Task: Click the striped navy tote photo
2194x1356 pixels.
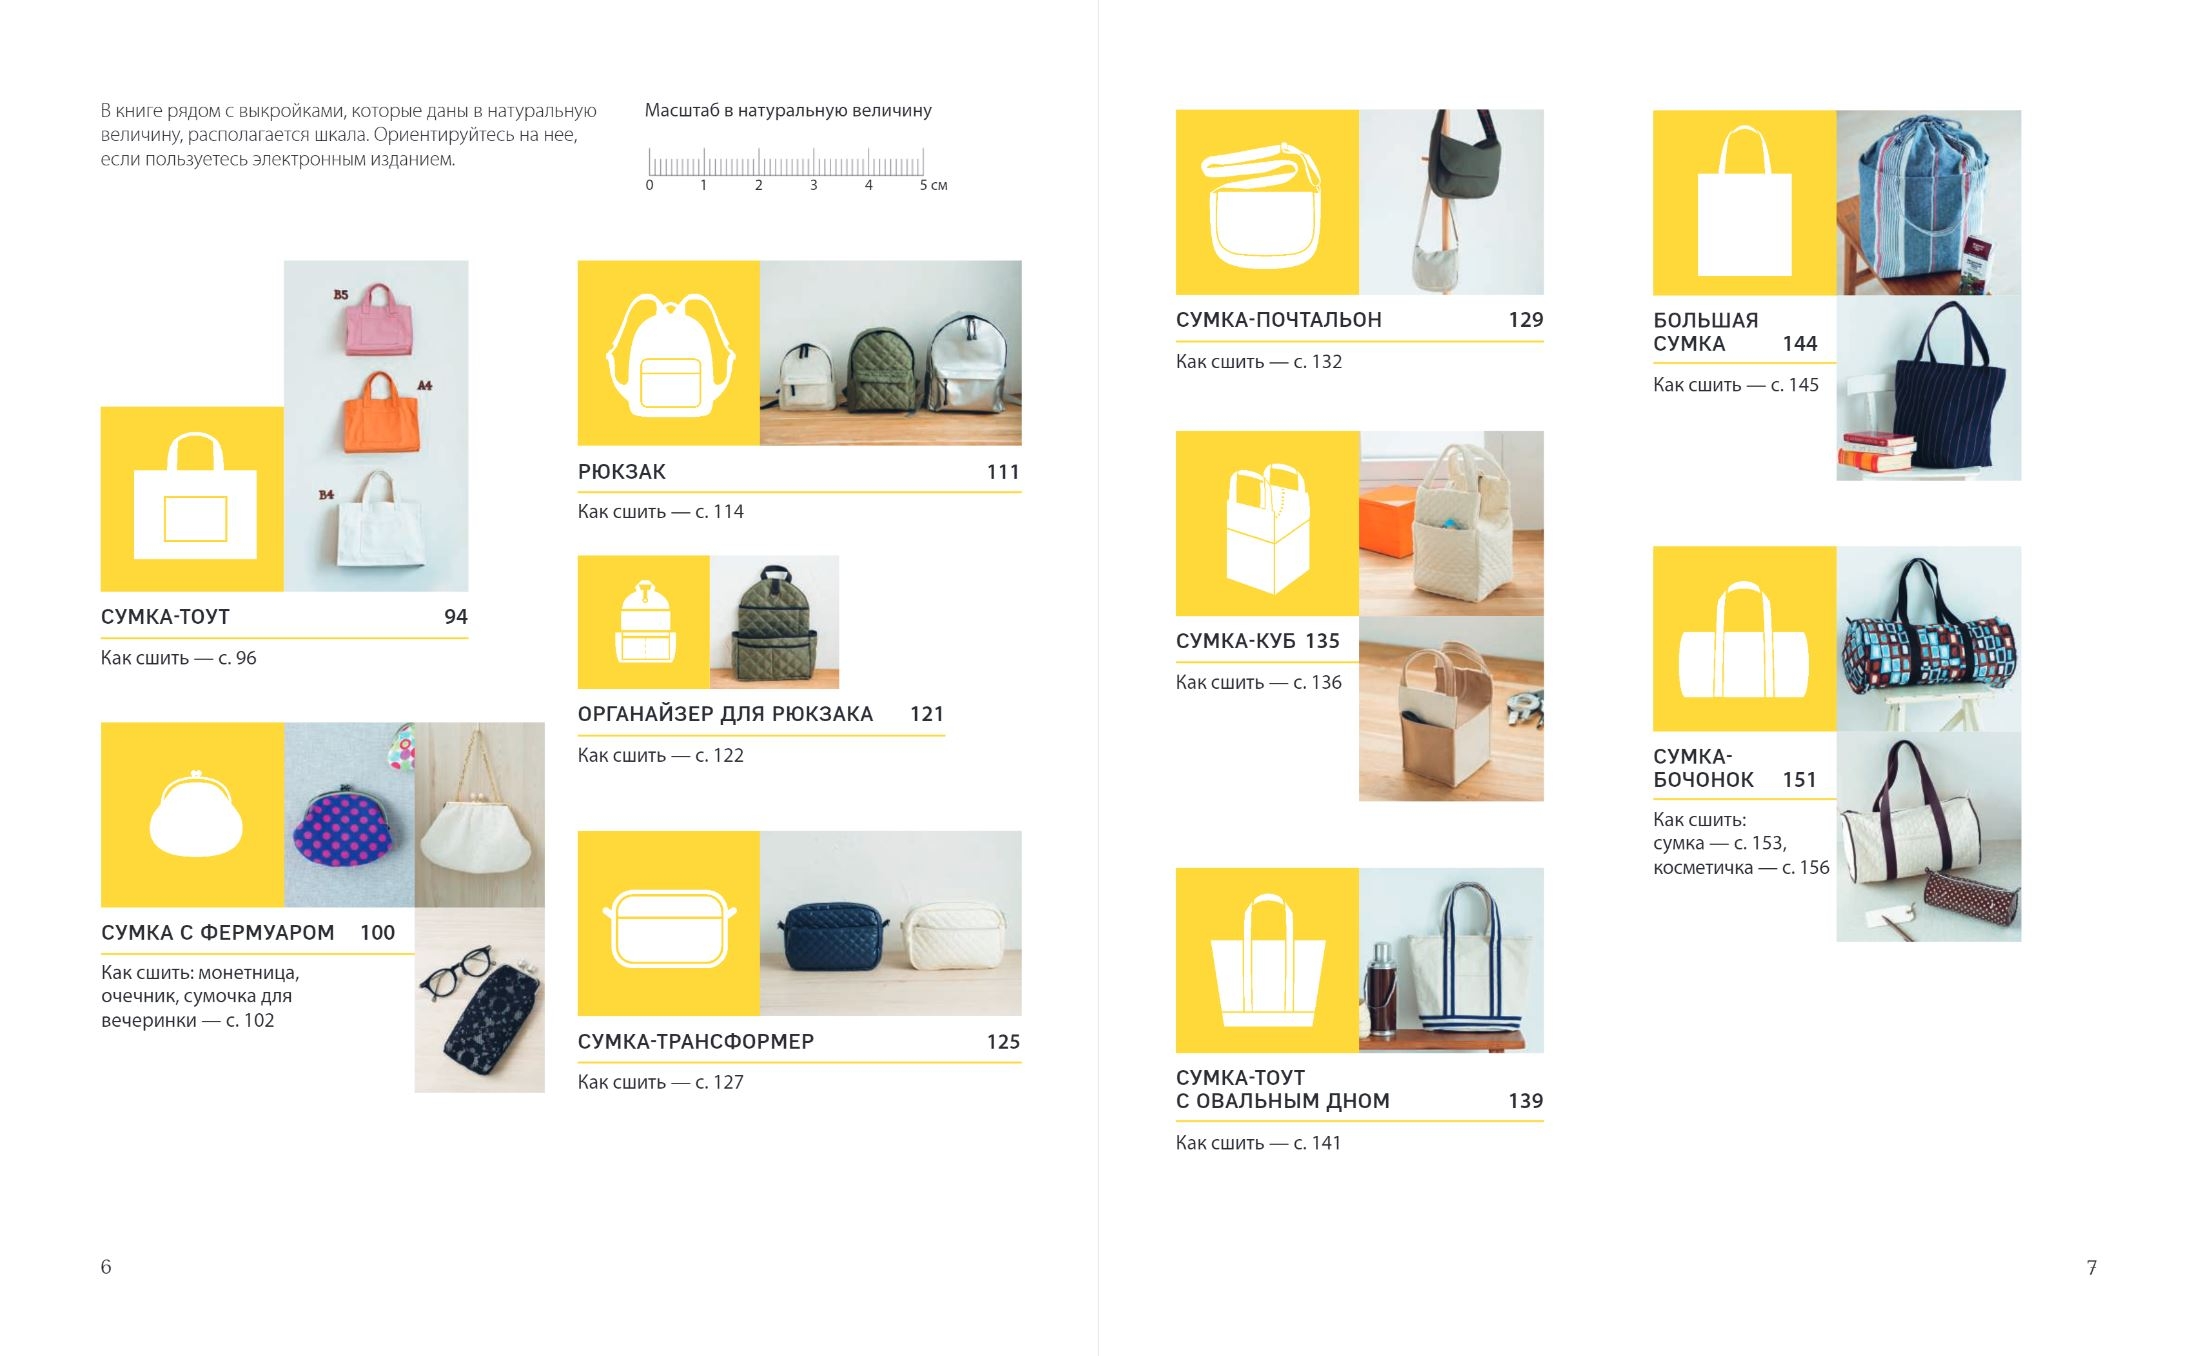Action: (1929, 388)
